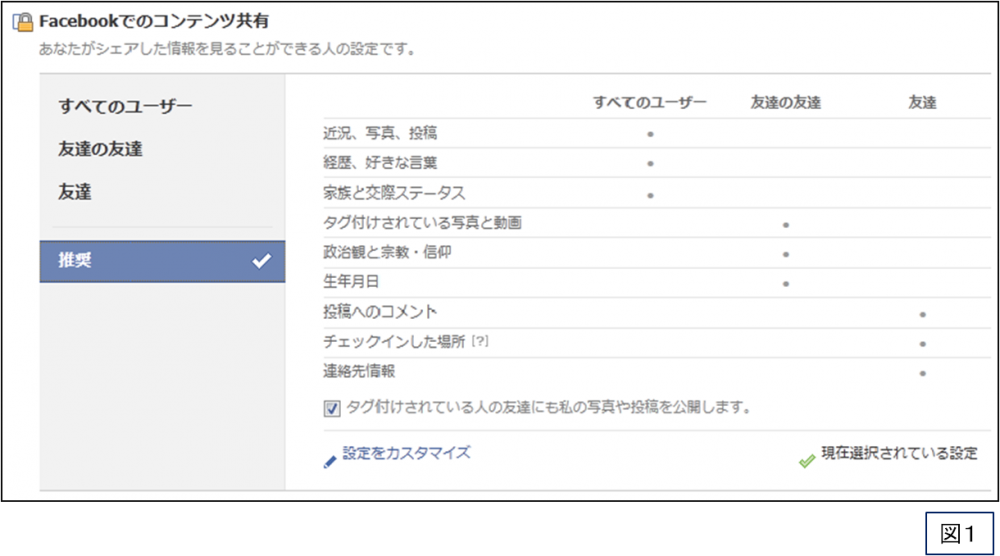
Task: Toggle the タグ付けされている人の友達にも checkbox
Action: point(332,408)
